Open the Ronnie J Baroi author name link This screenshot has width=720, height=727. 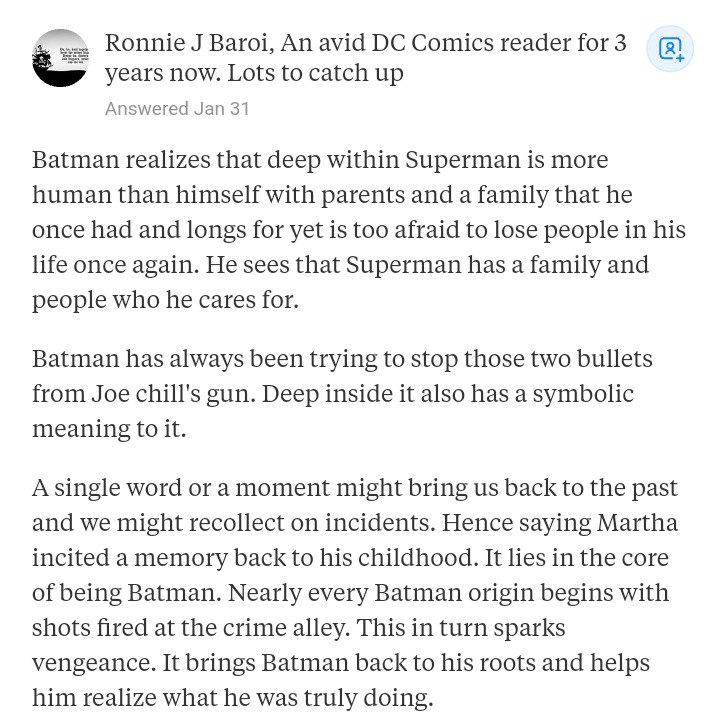tap(186, 43)
